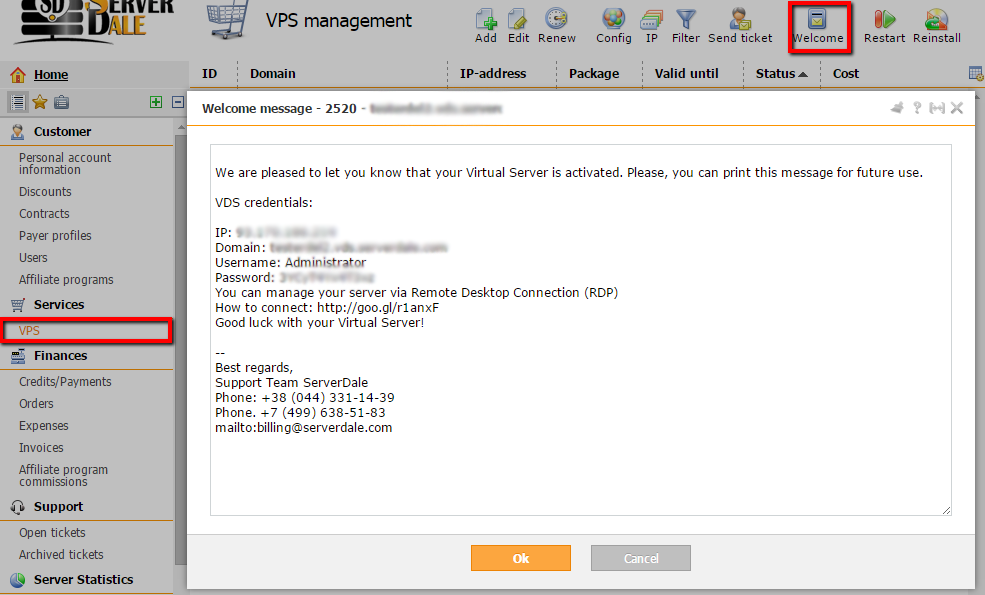Collapse the Services menu section
This screenshot has height=595, width=985.
[x=58, y=305]
